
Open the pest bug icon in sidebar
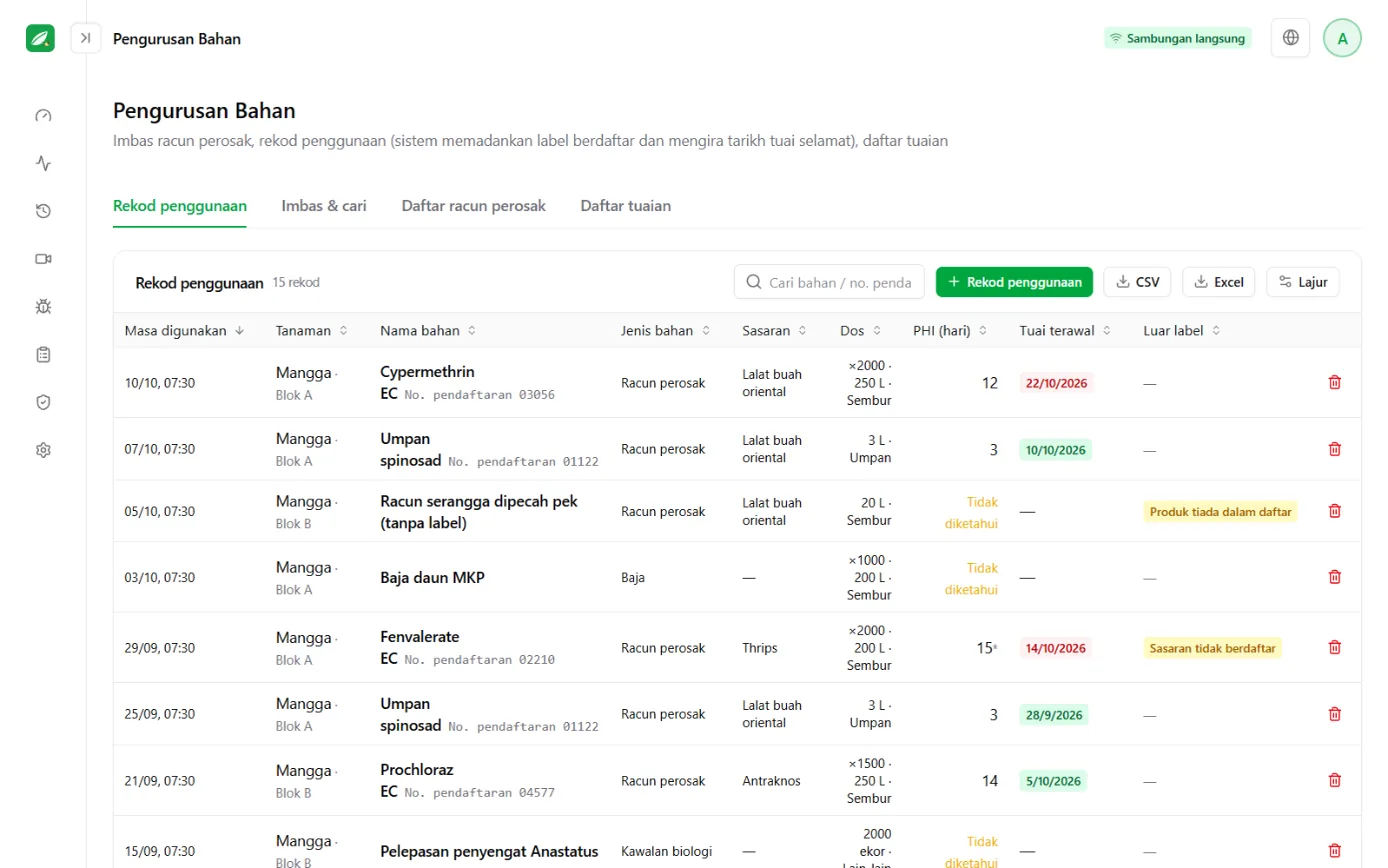43,306
